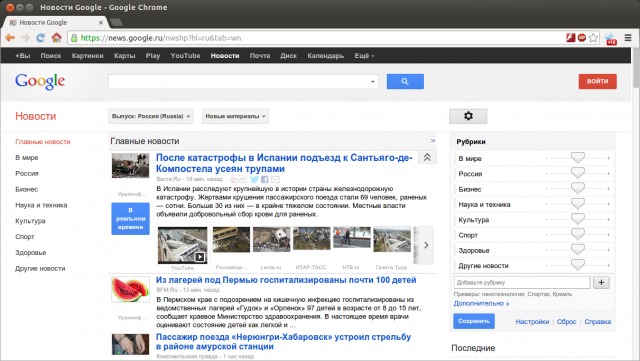
Task: Select Наука и техника in left sidebar
Action: [41, 205]
